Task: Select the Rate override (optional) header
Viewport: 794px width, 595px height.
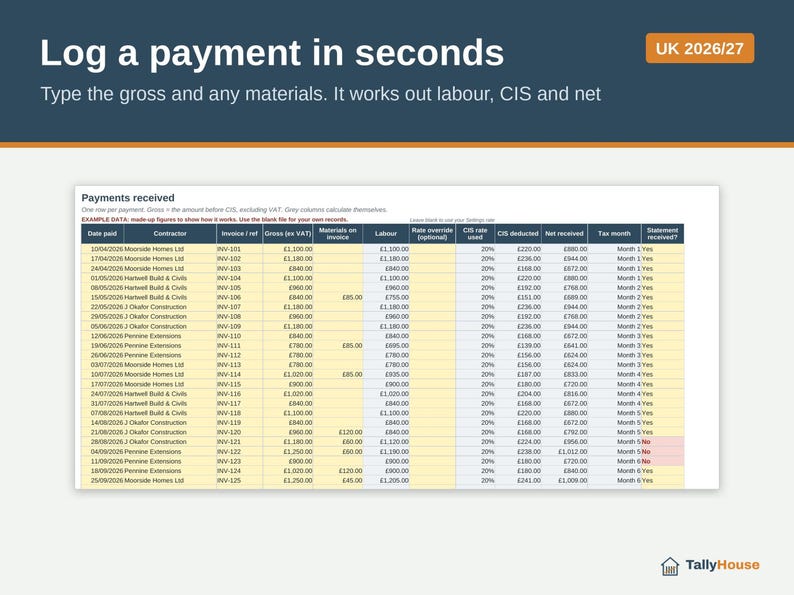Action: [x=432, y=234]
